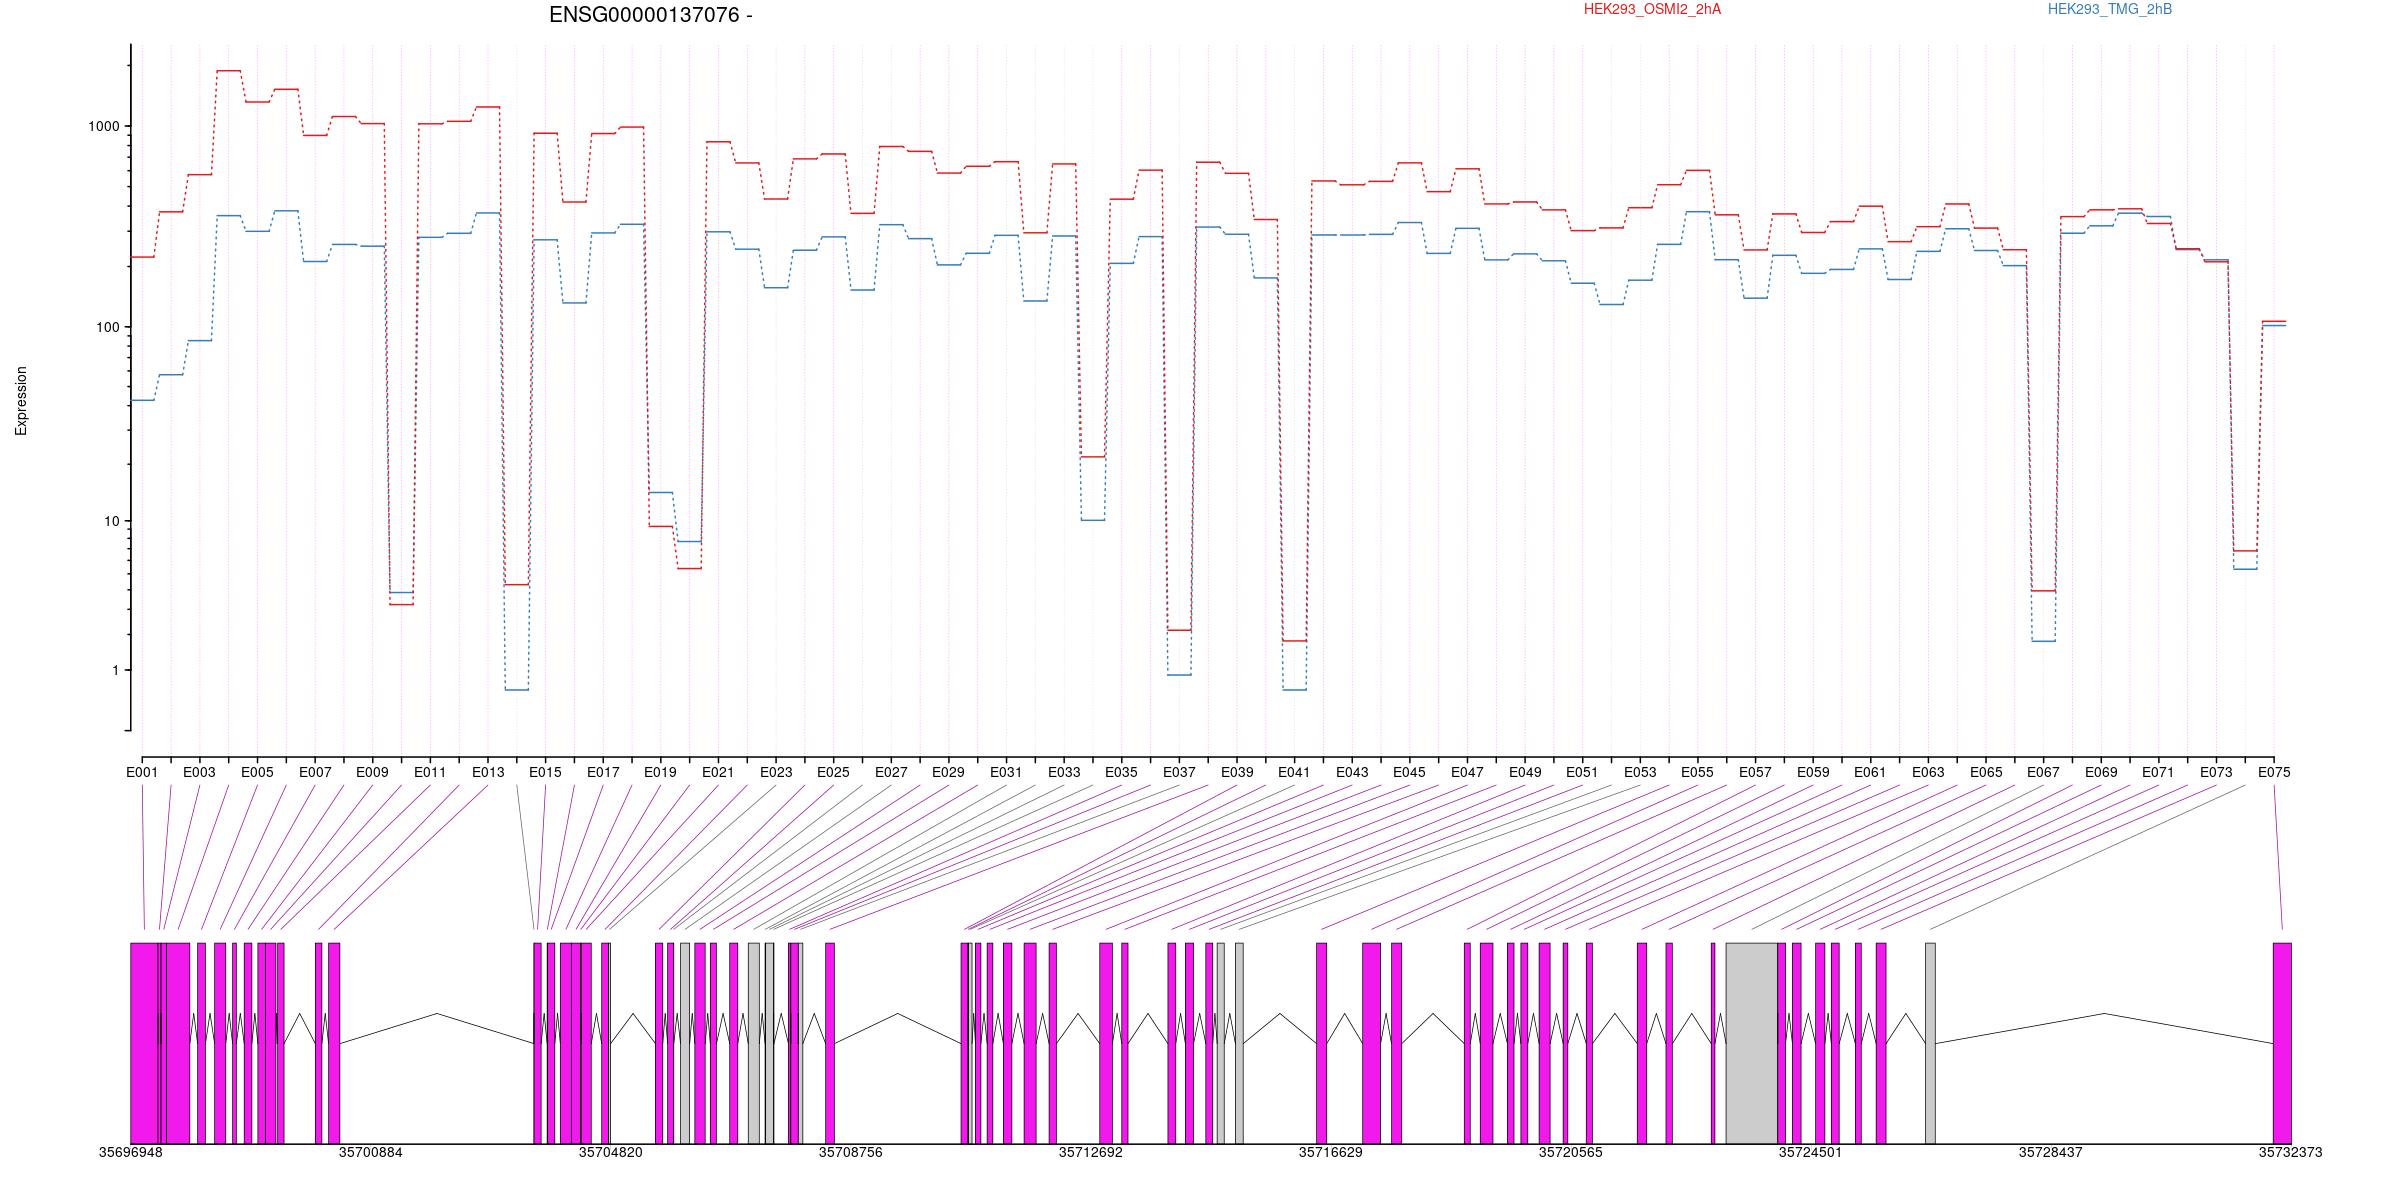Click exon label E043
This screenshot has width=2400, height=1200.
click(1352, 772)
